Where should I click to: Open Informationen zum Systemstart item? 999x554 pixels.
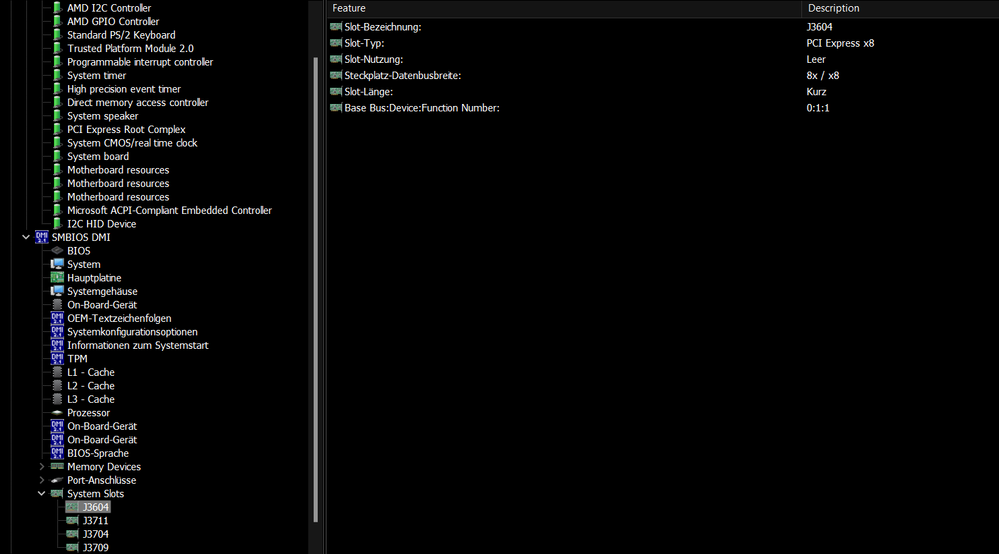(138, 345)
